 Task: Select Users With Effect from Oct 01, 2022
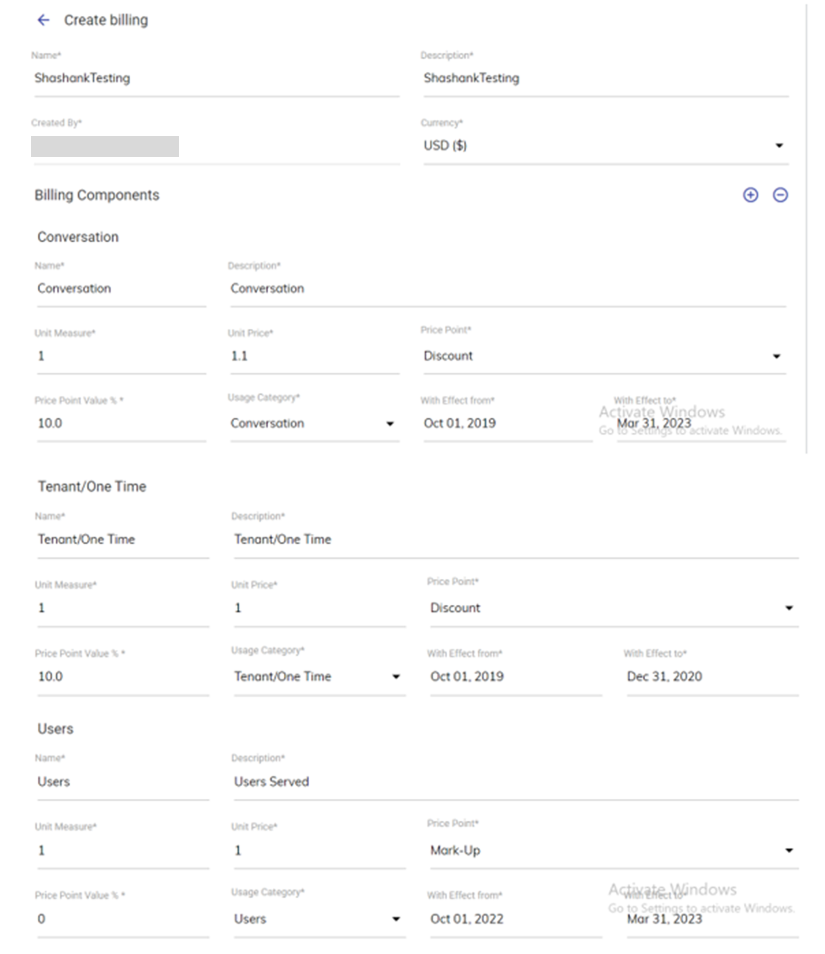point(513,919)
